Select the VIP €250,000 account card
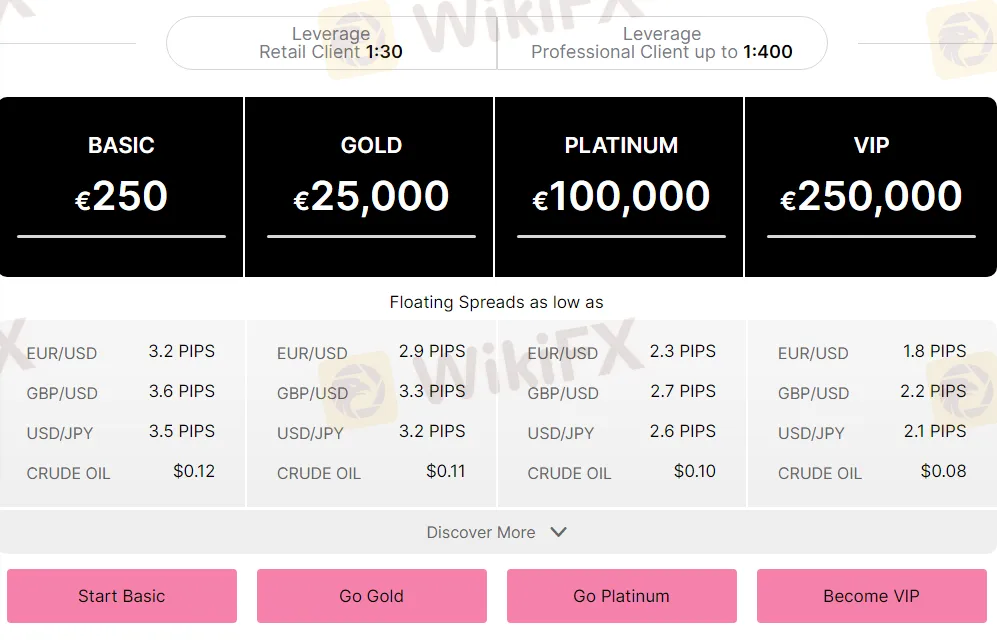 coord(871,187)
